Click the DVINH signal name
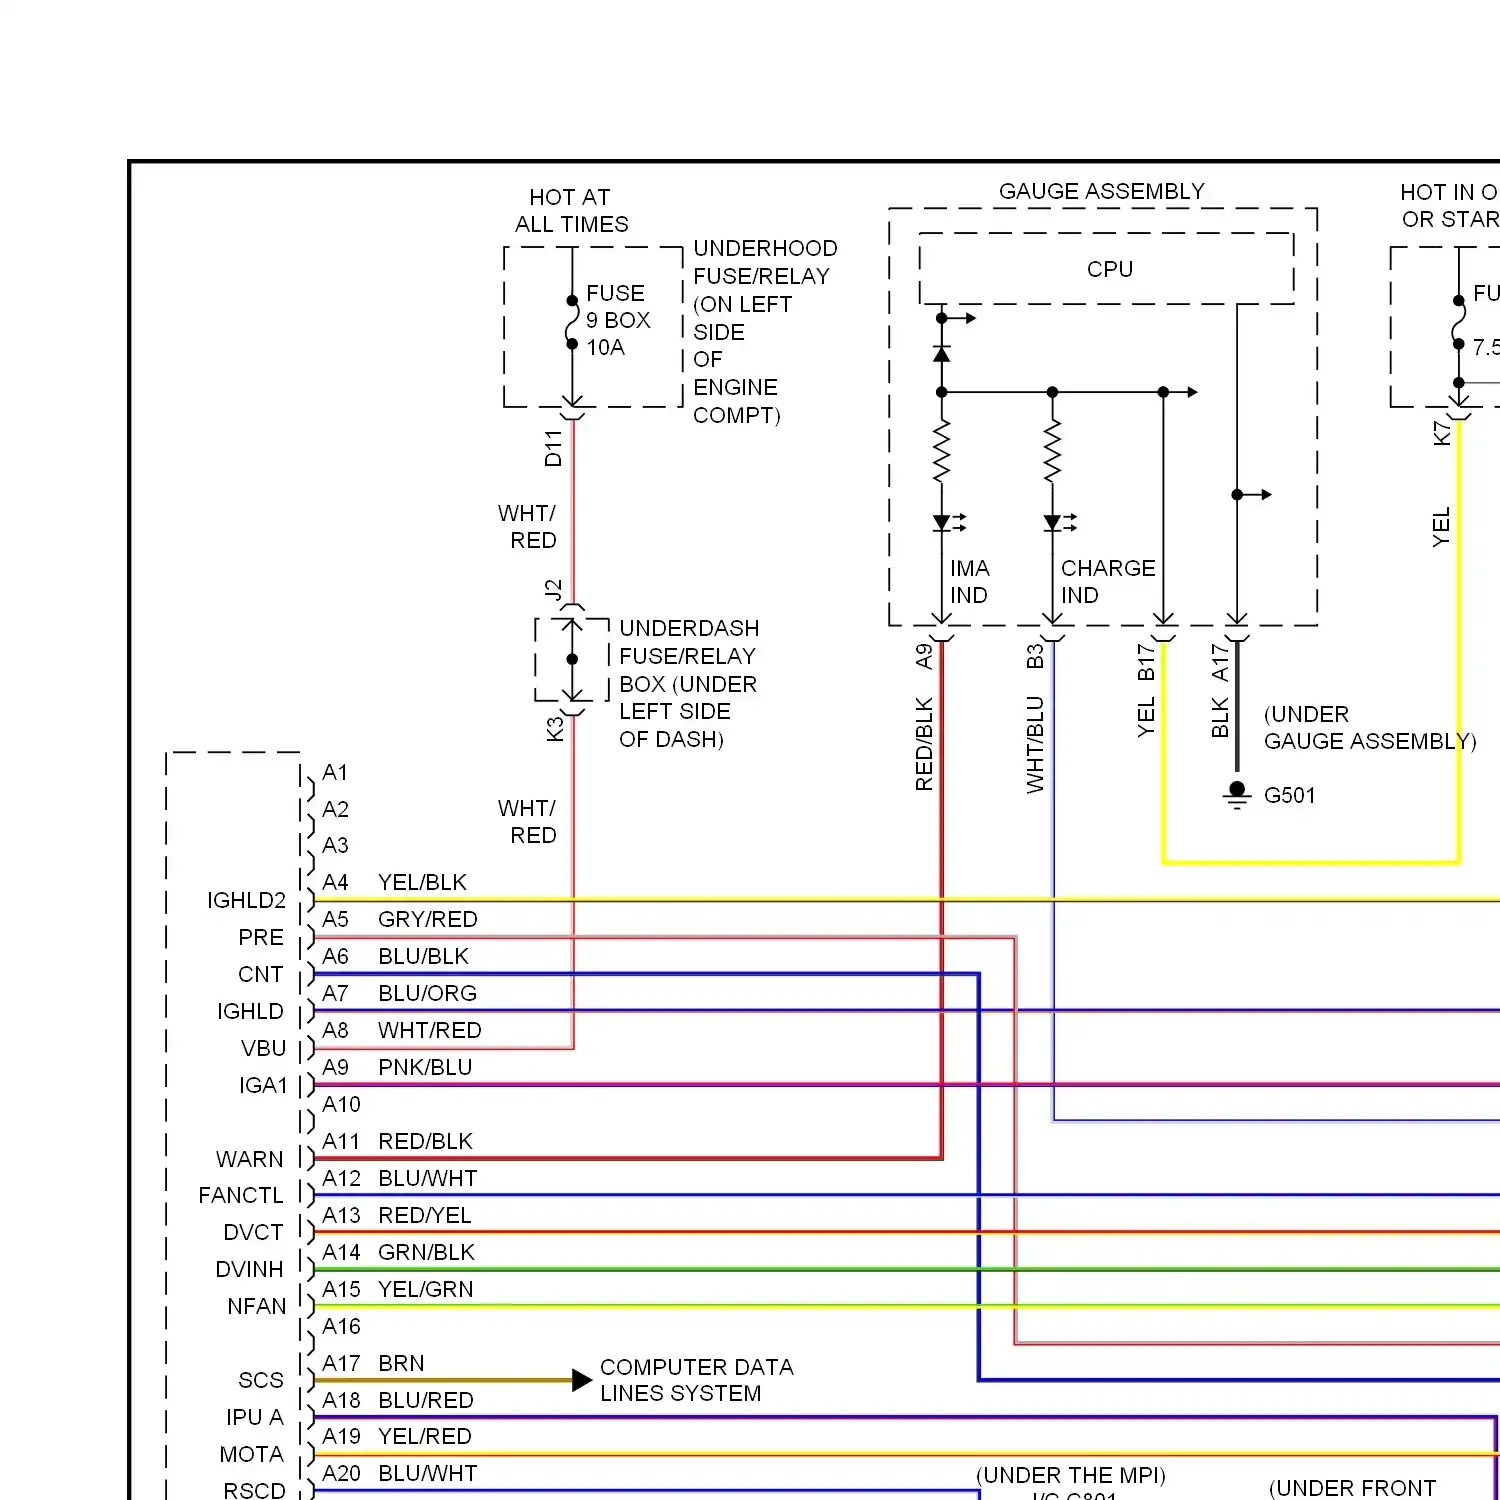The width and height of the screenshot is (1500, 1500). coord(249,1269)
